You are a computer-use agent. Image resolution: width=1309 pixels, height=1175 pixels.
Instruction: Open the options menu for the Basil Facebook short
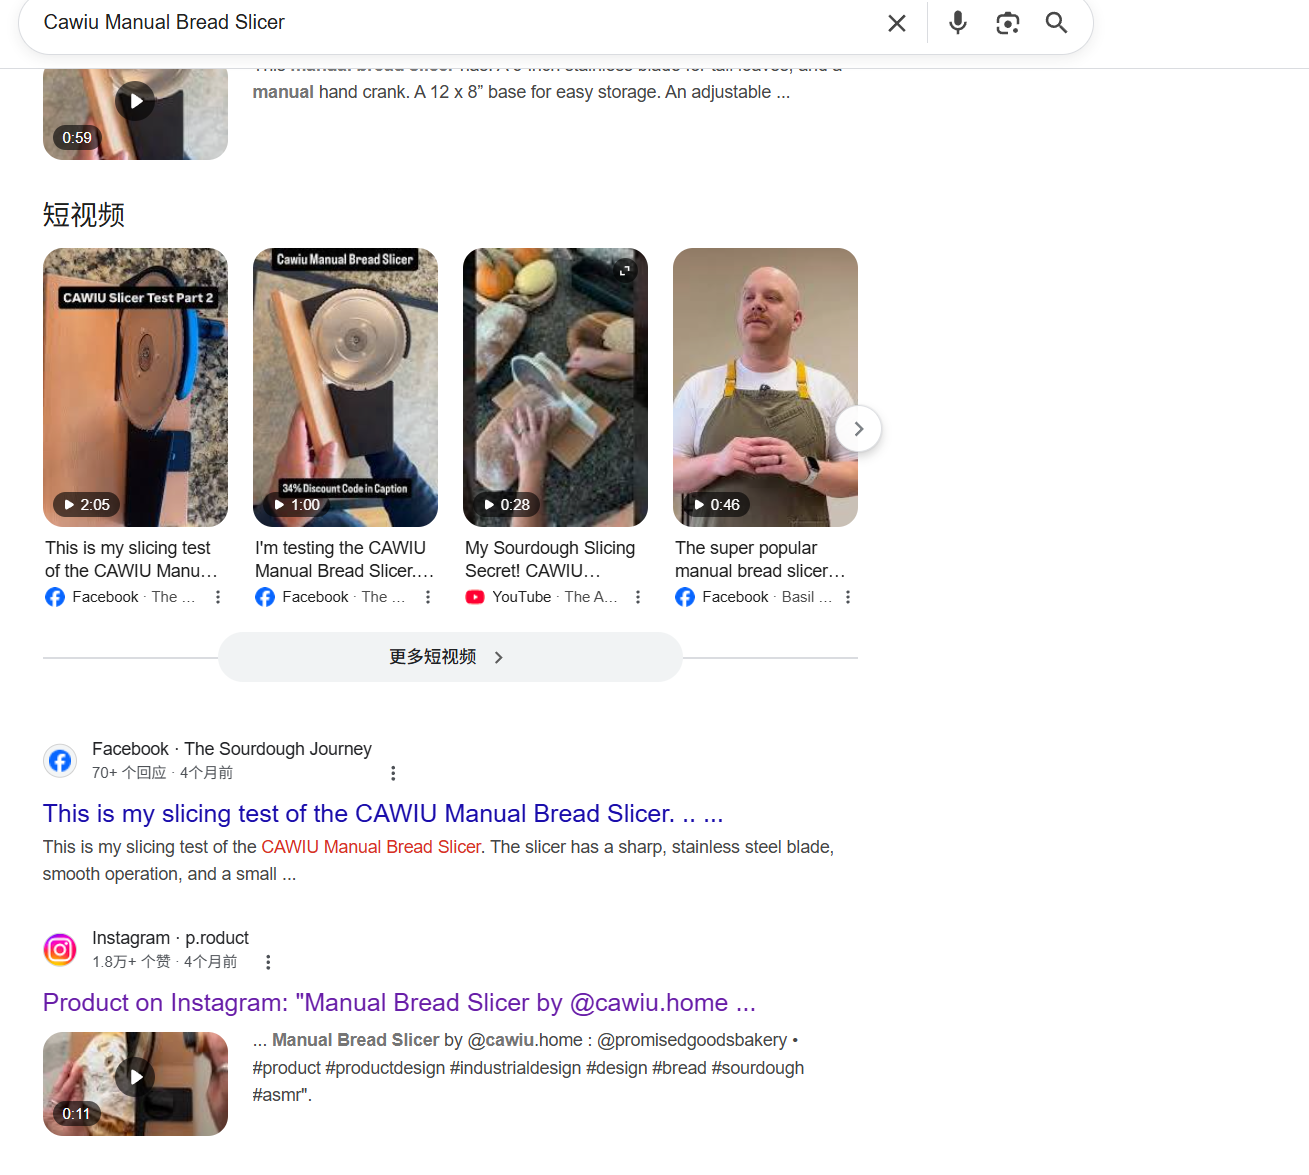click(x=848, y=597)
